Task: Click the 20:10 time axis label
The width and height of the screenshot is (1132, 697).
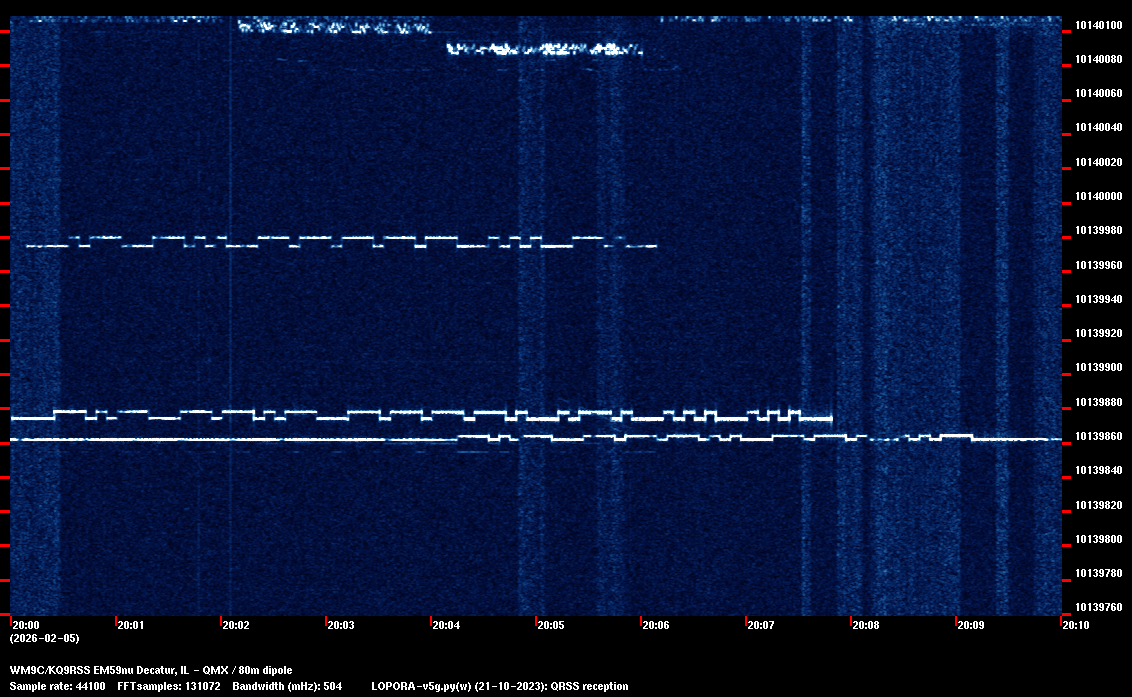Action: coord(1076,625)
